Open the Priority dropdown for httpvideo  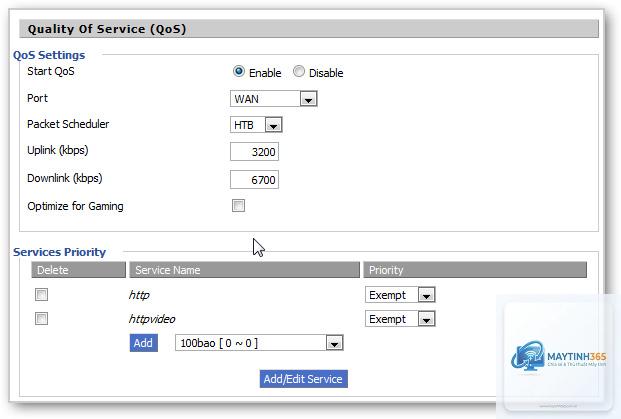tap(400, 319)
